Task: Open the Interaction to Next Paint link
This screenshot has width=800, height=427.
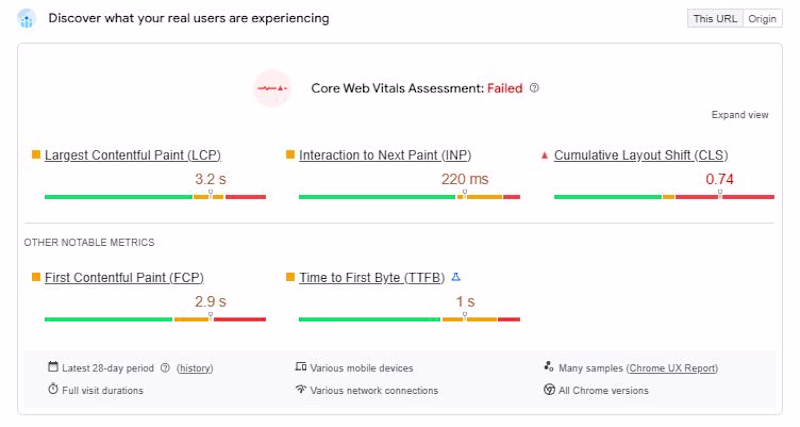Action: tap(385, 155)
